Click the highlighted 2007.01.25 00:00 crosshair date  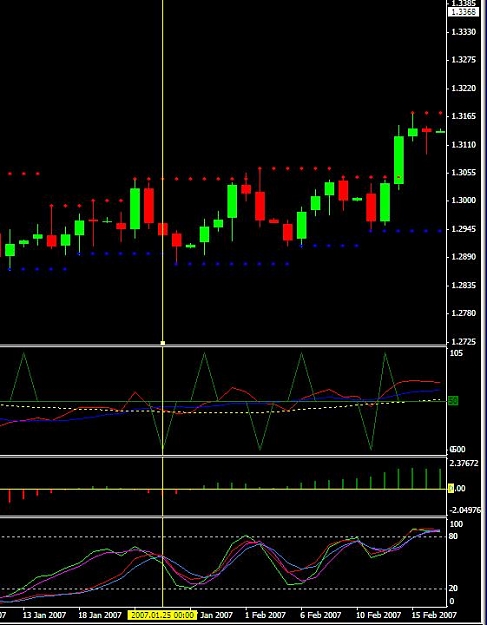(162, 615)
